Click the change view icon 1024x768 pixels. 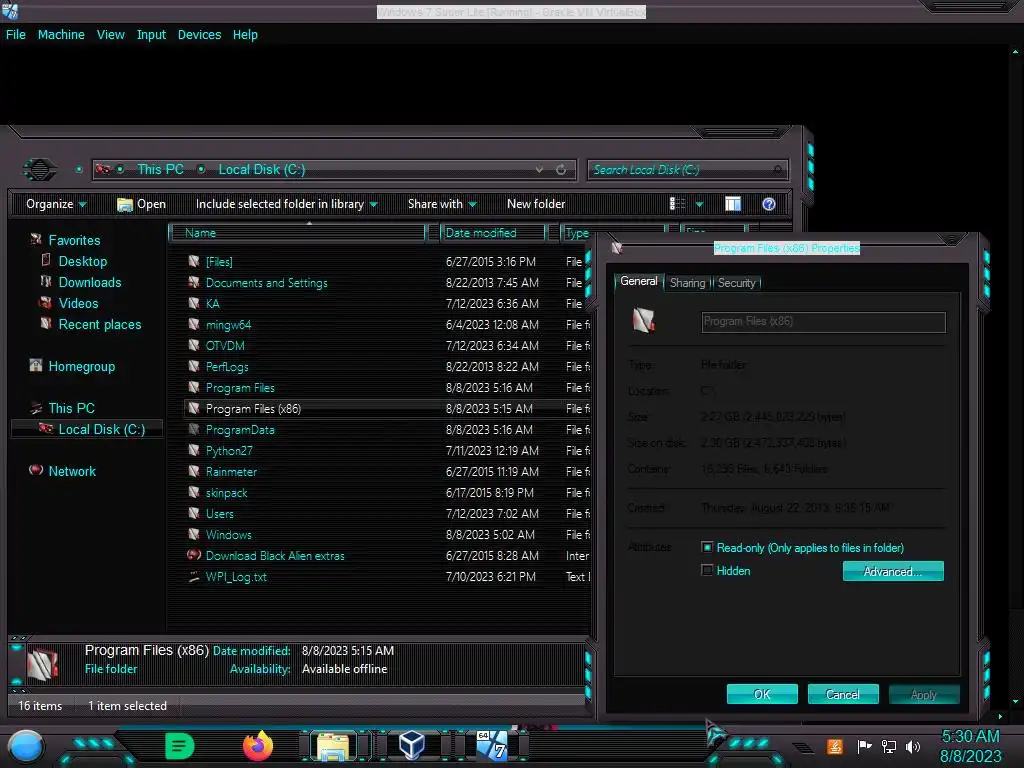coord(677,204)
